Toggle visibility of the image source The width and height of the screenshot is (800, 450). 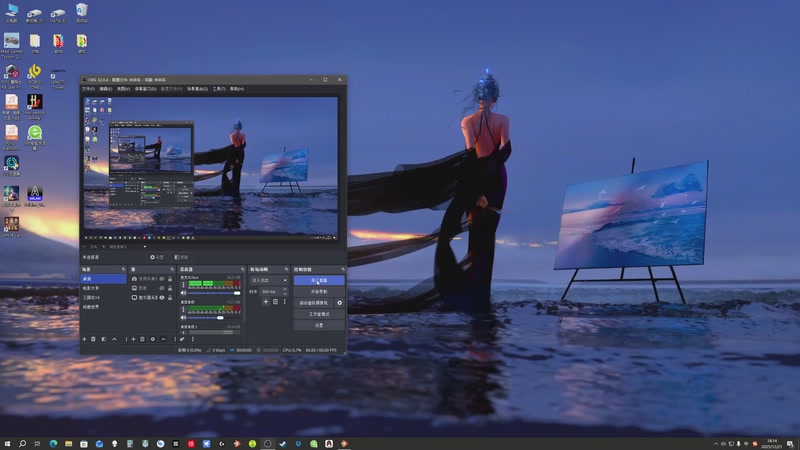coord(162,288)
